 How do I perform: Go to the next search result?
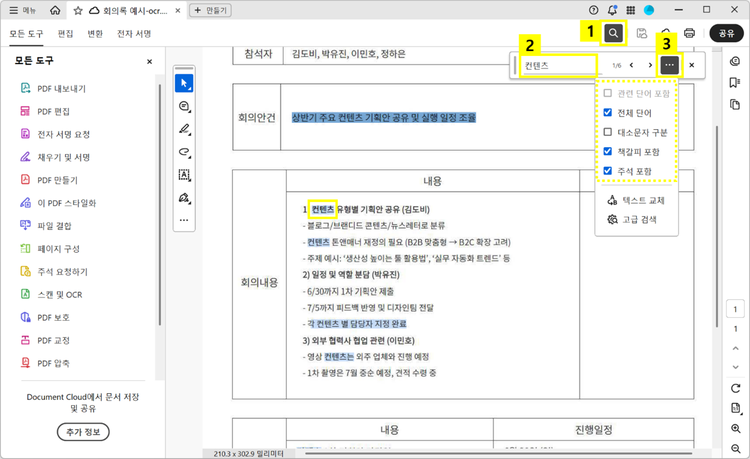pyautogui.click(x=650, y=65)
